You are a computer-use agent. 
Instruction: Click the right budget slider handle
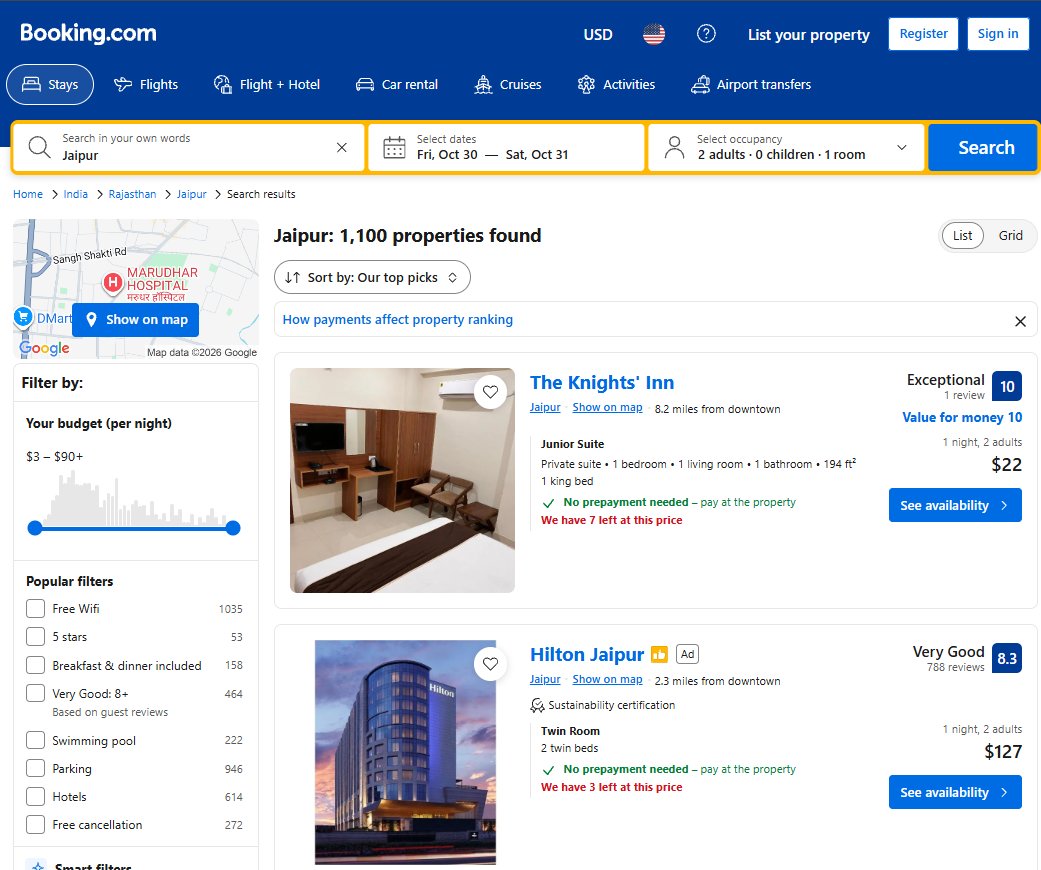pos(233,528)
